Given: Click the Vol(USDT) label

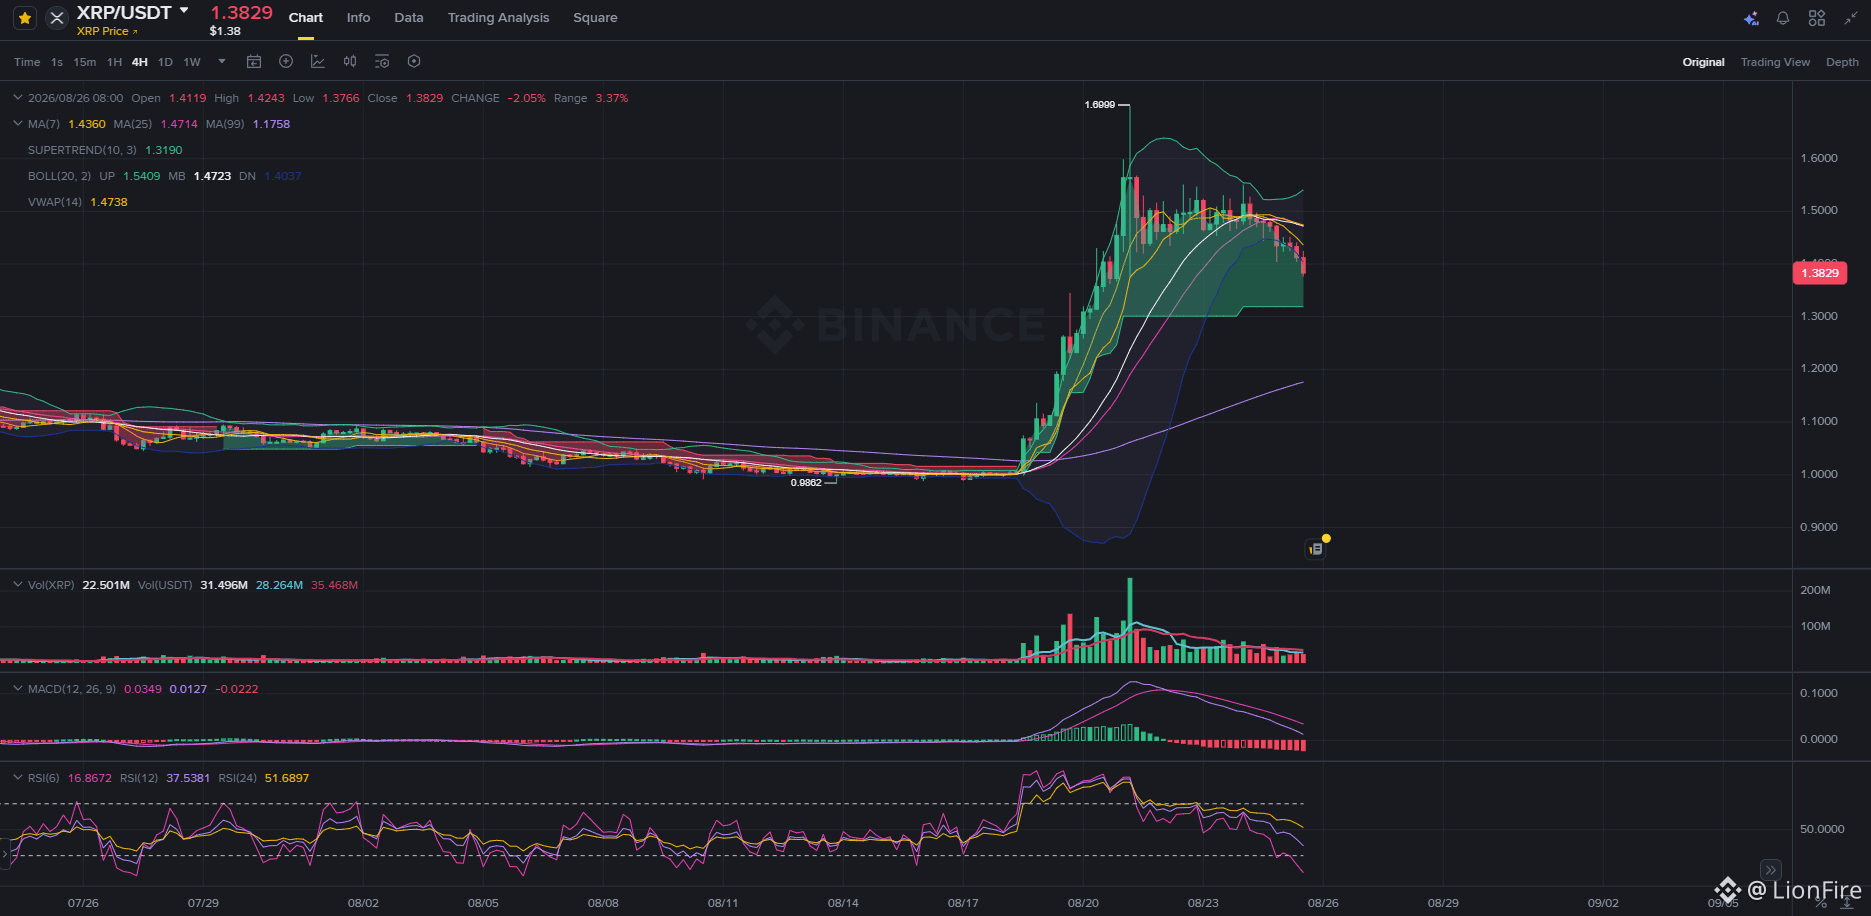Looking at the screenshot, I should (x=165, y=585).
